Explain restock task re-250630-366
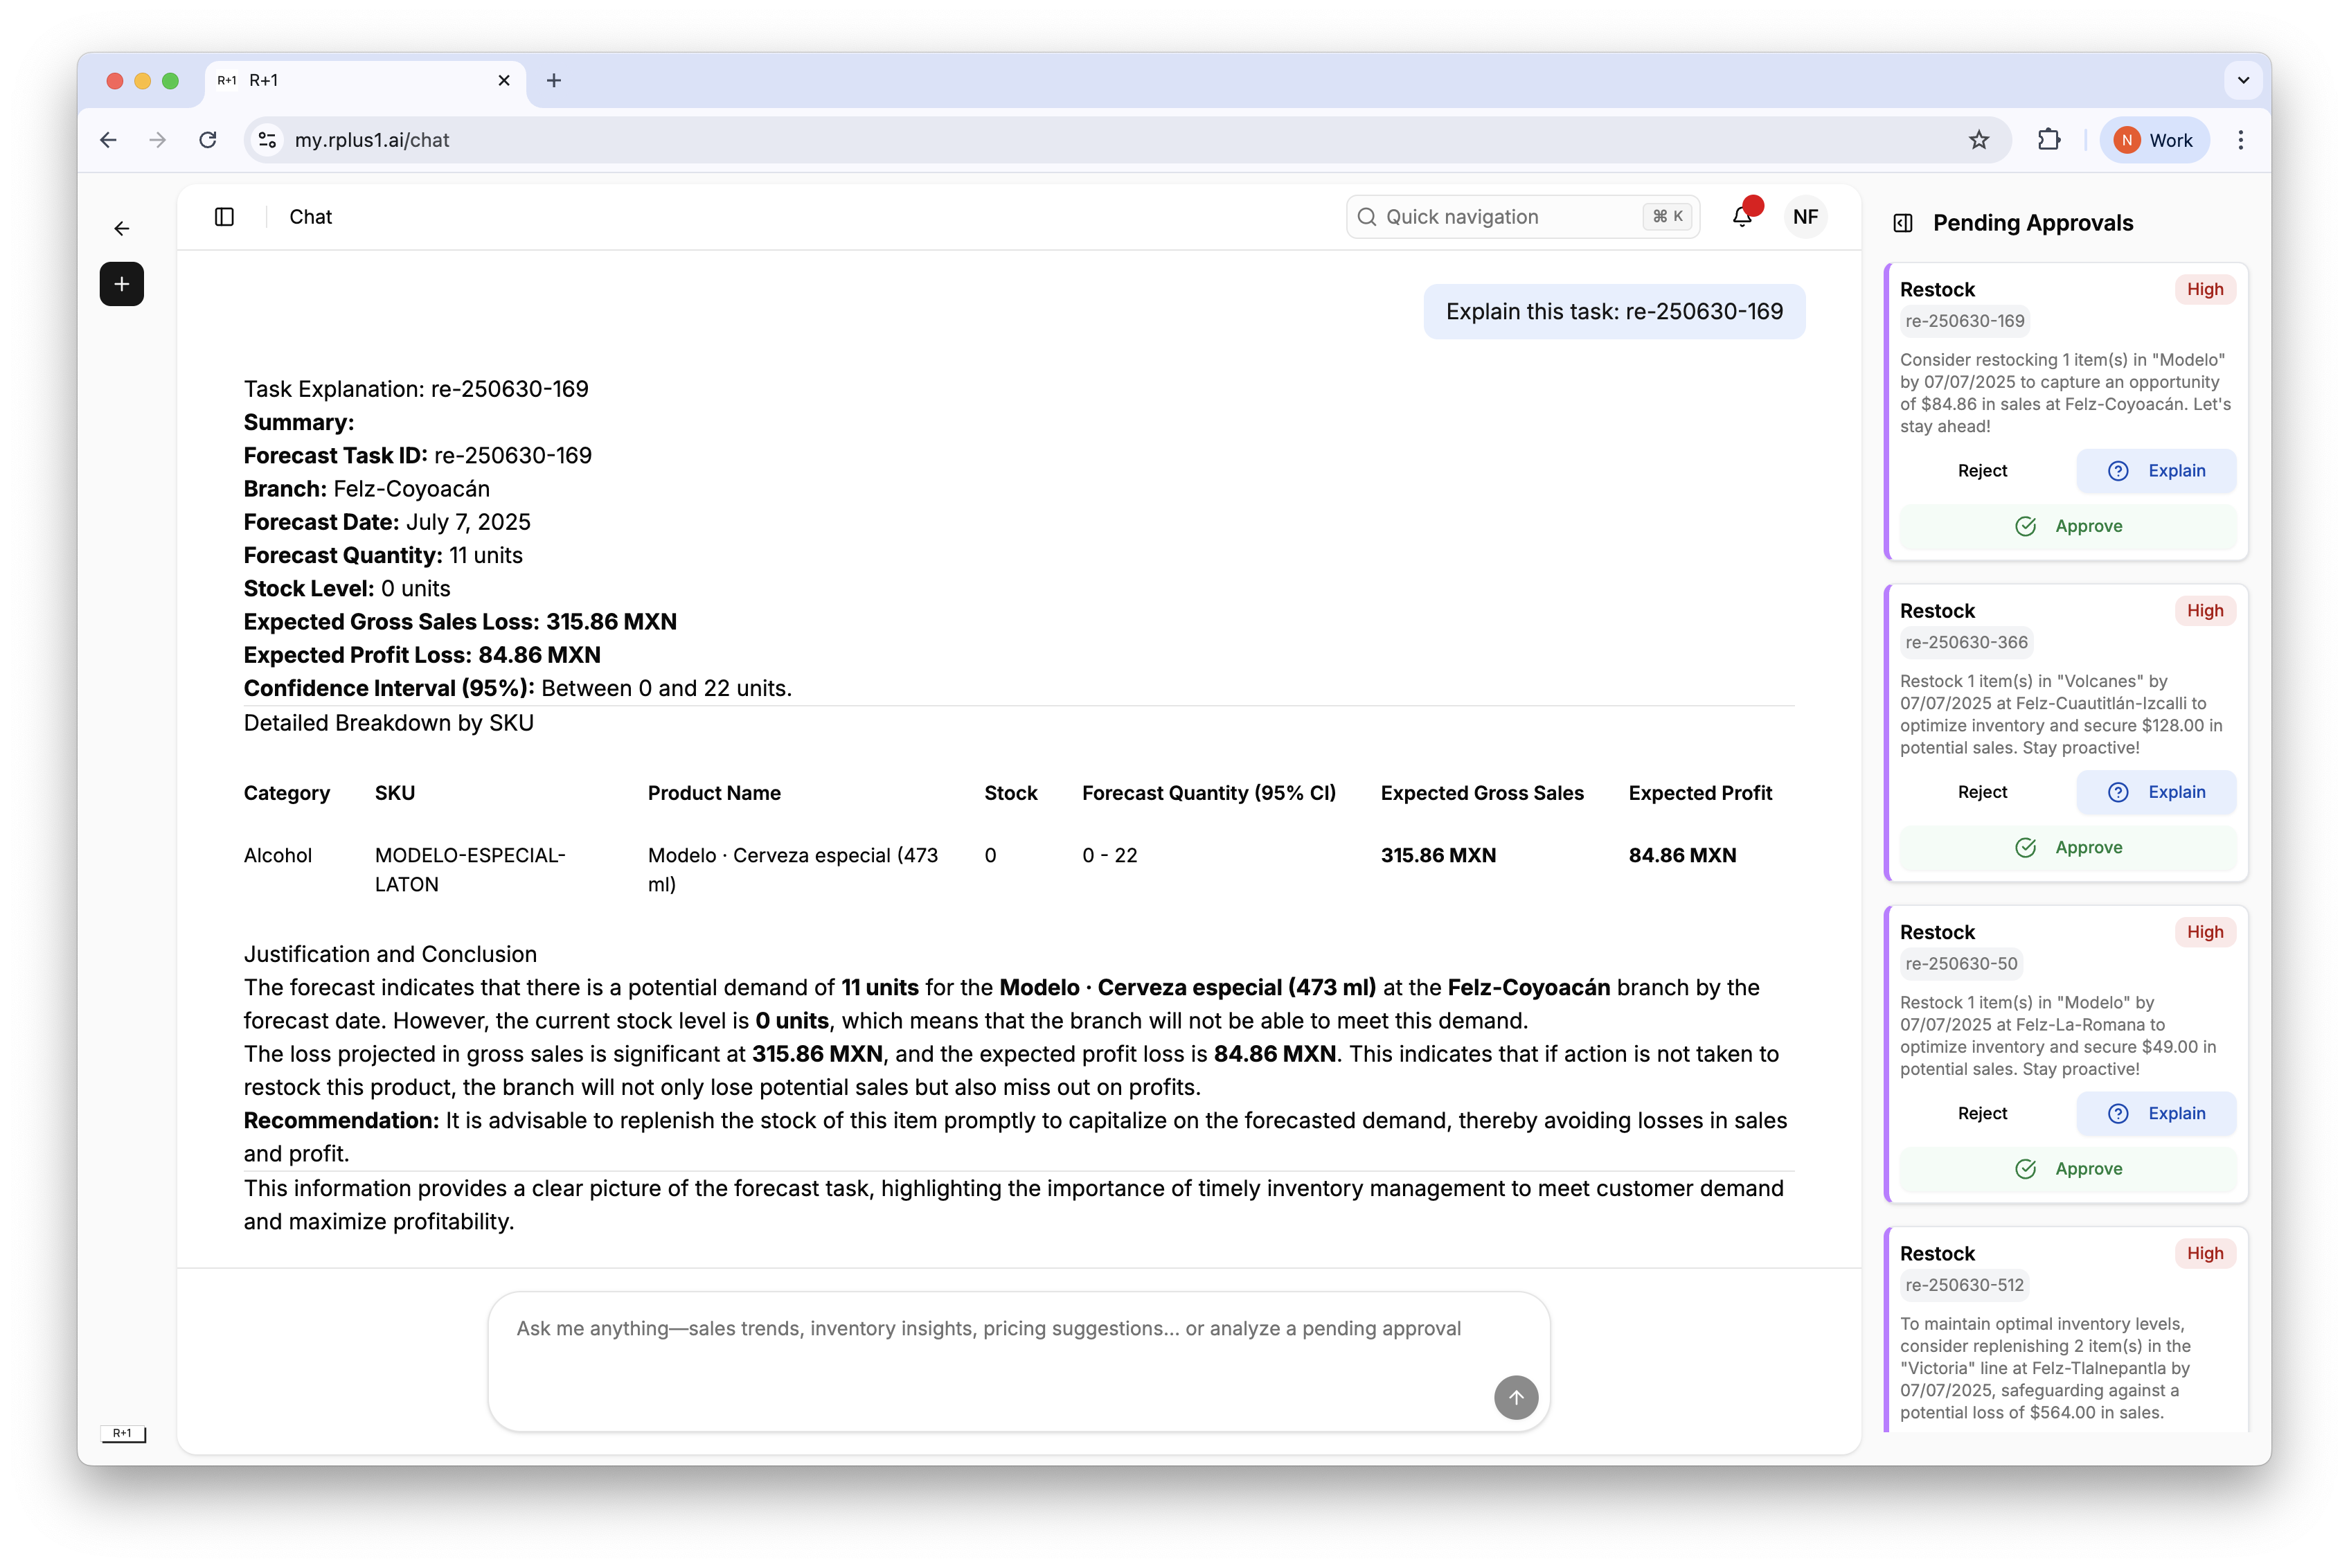 [x=2156, y=792]
